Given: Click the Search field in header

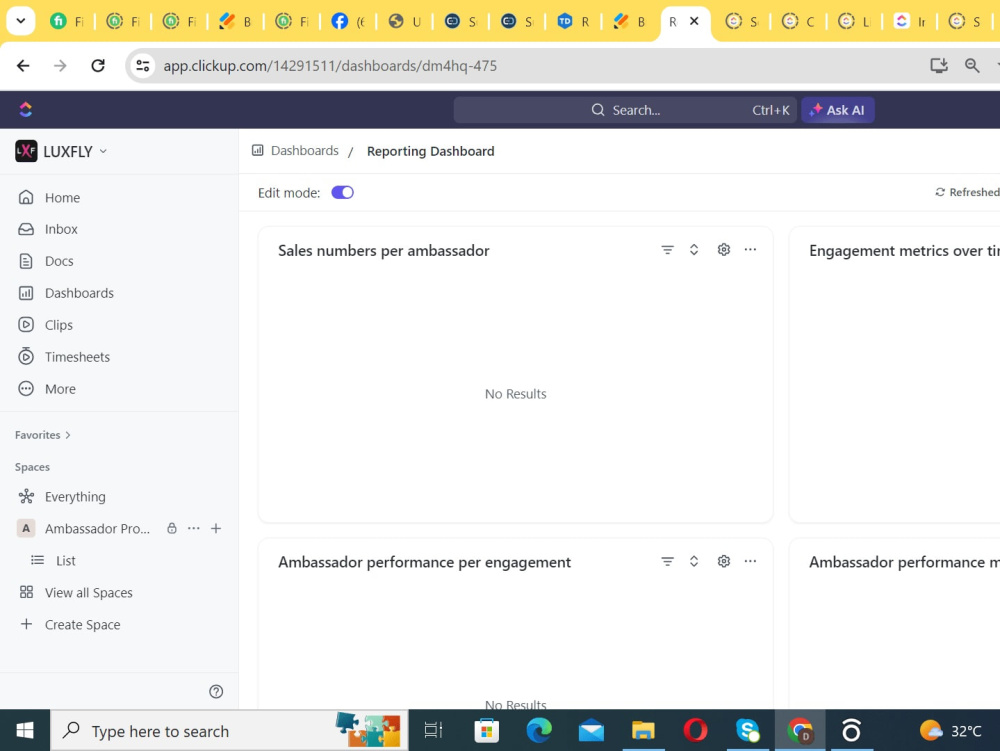Looking at the screenshot, I should point(625,110).
